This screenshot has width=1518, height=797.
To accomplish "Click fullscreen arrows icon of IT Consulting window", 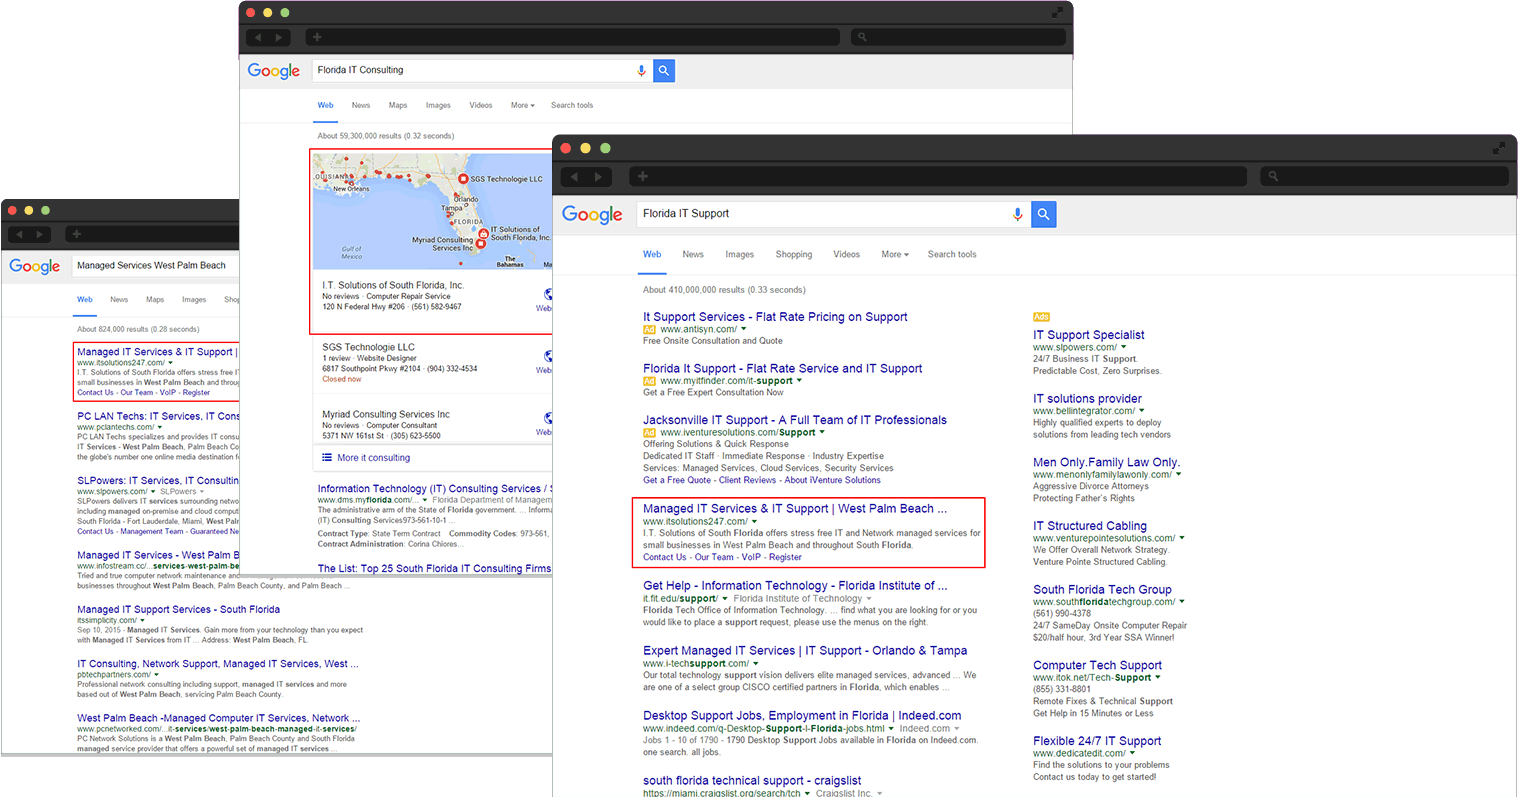I will [1057, 13].
